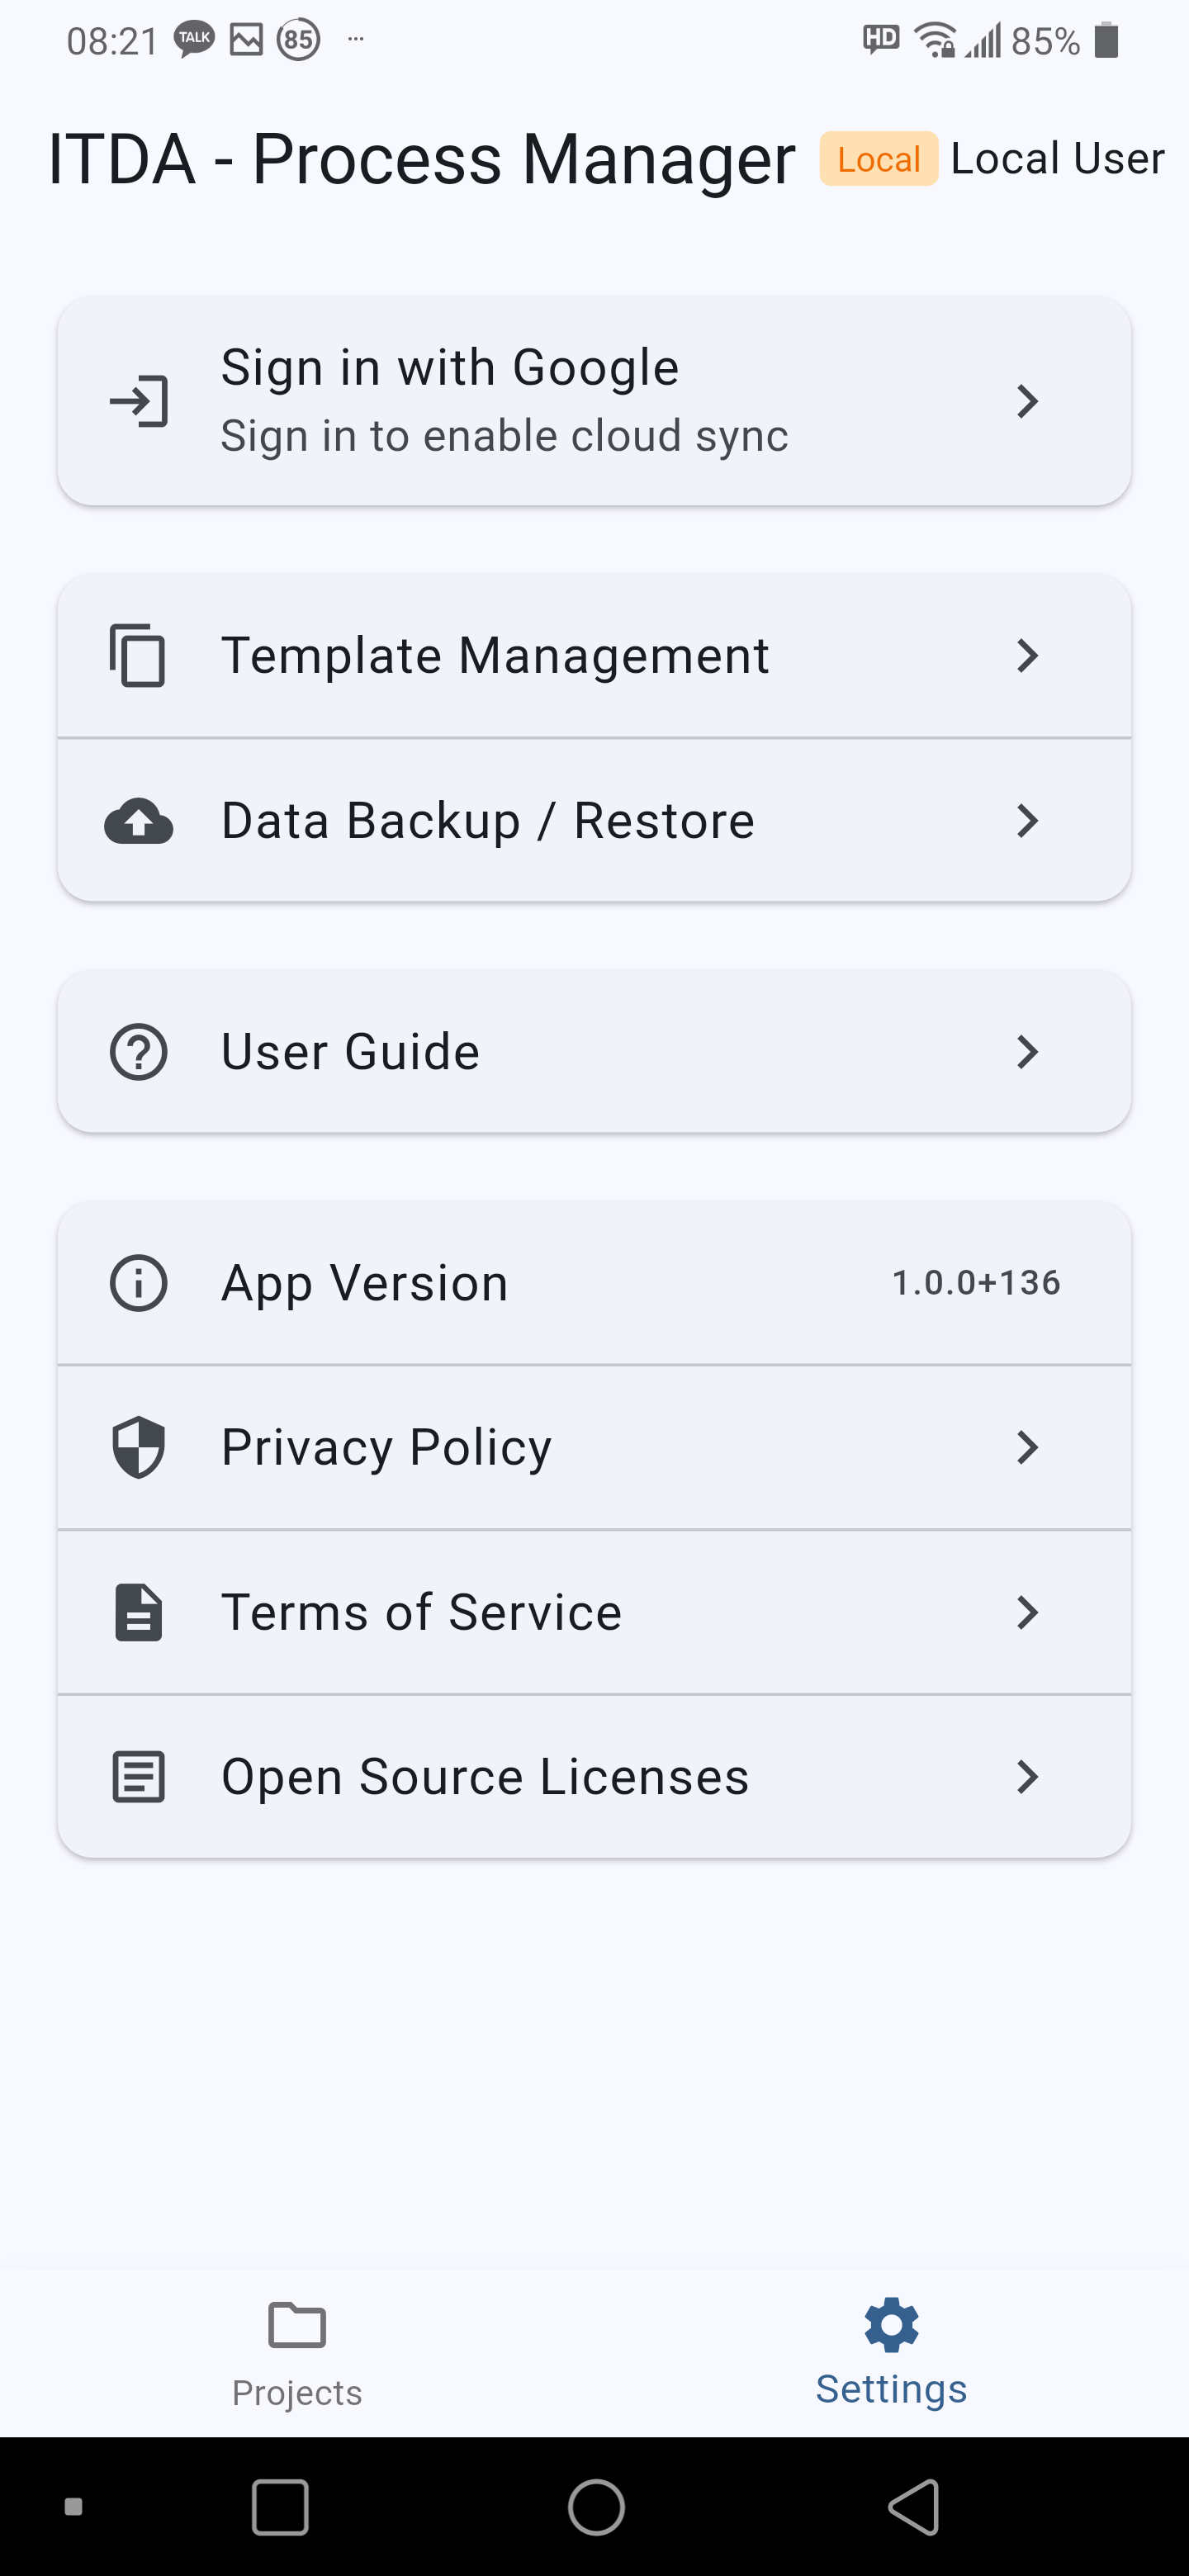Viewport: 1189px width, 2576px height.
Task: Open User Guide via its chevron
Action: coord(1027,1052)
